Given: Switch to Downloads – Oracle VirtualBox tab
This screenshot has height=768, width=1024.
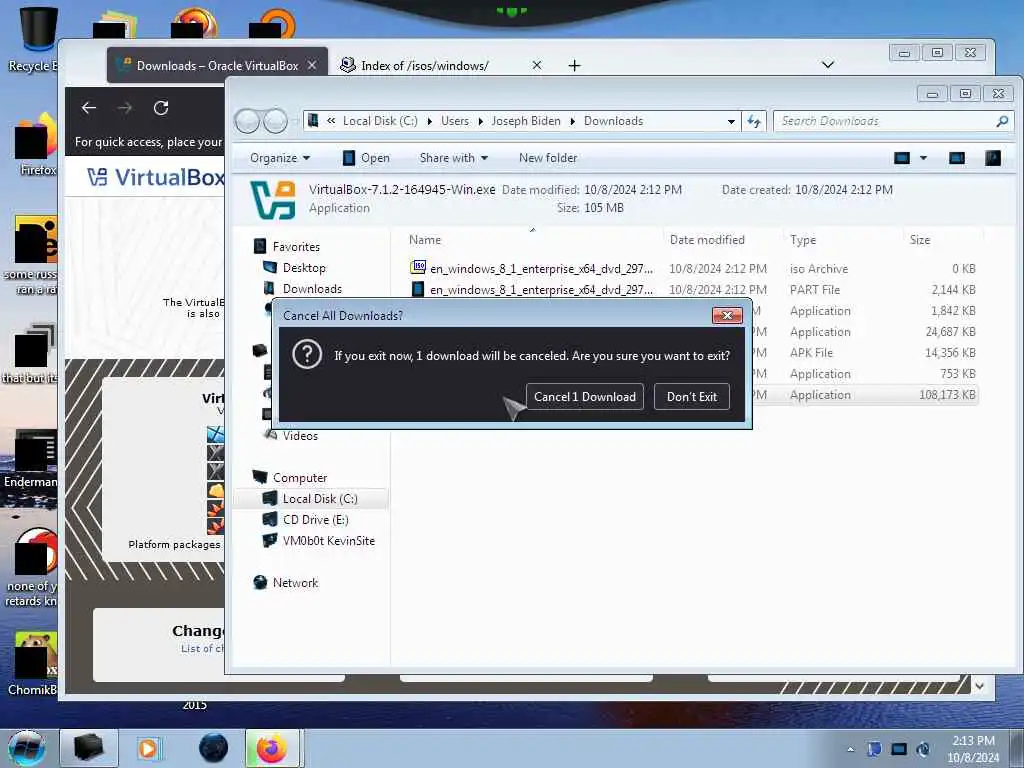Looking at the screenshot, I should 217,65.
